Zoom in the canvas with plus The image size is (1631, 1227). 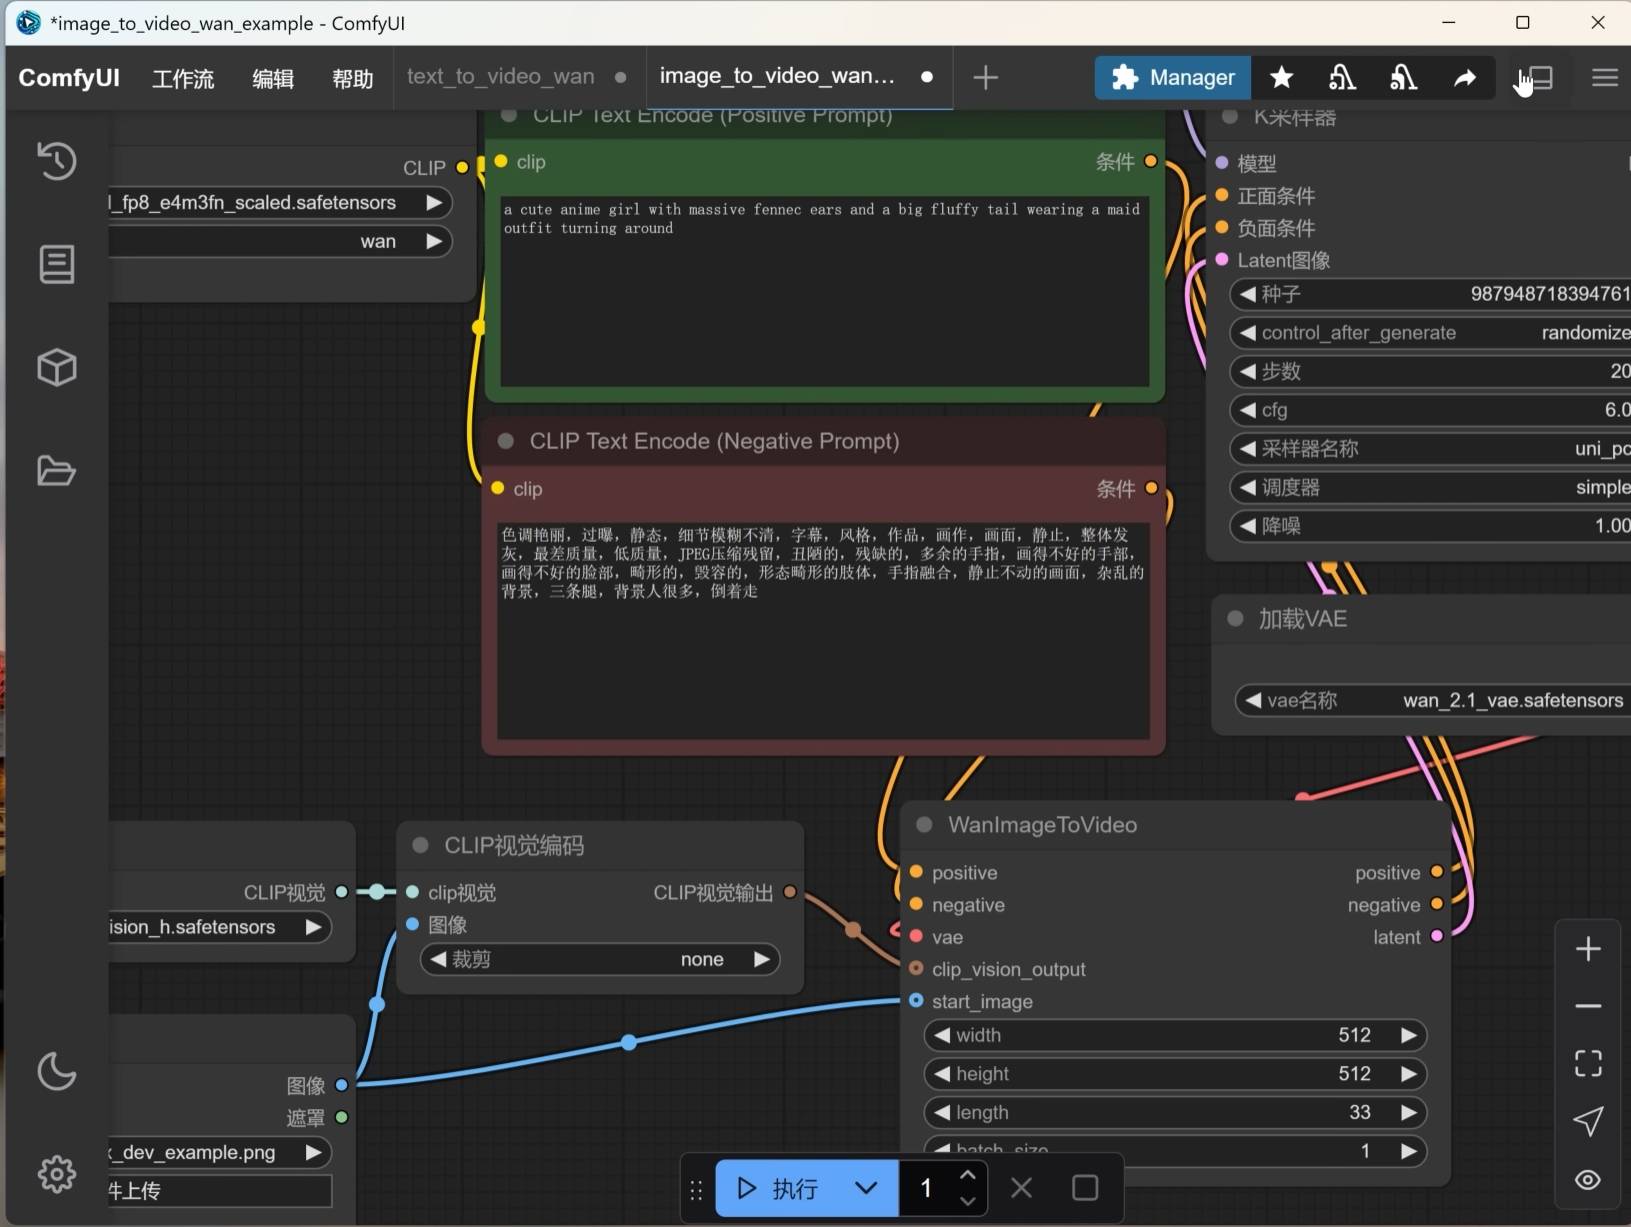pos(1588,949)
